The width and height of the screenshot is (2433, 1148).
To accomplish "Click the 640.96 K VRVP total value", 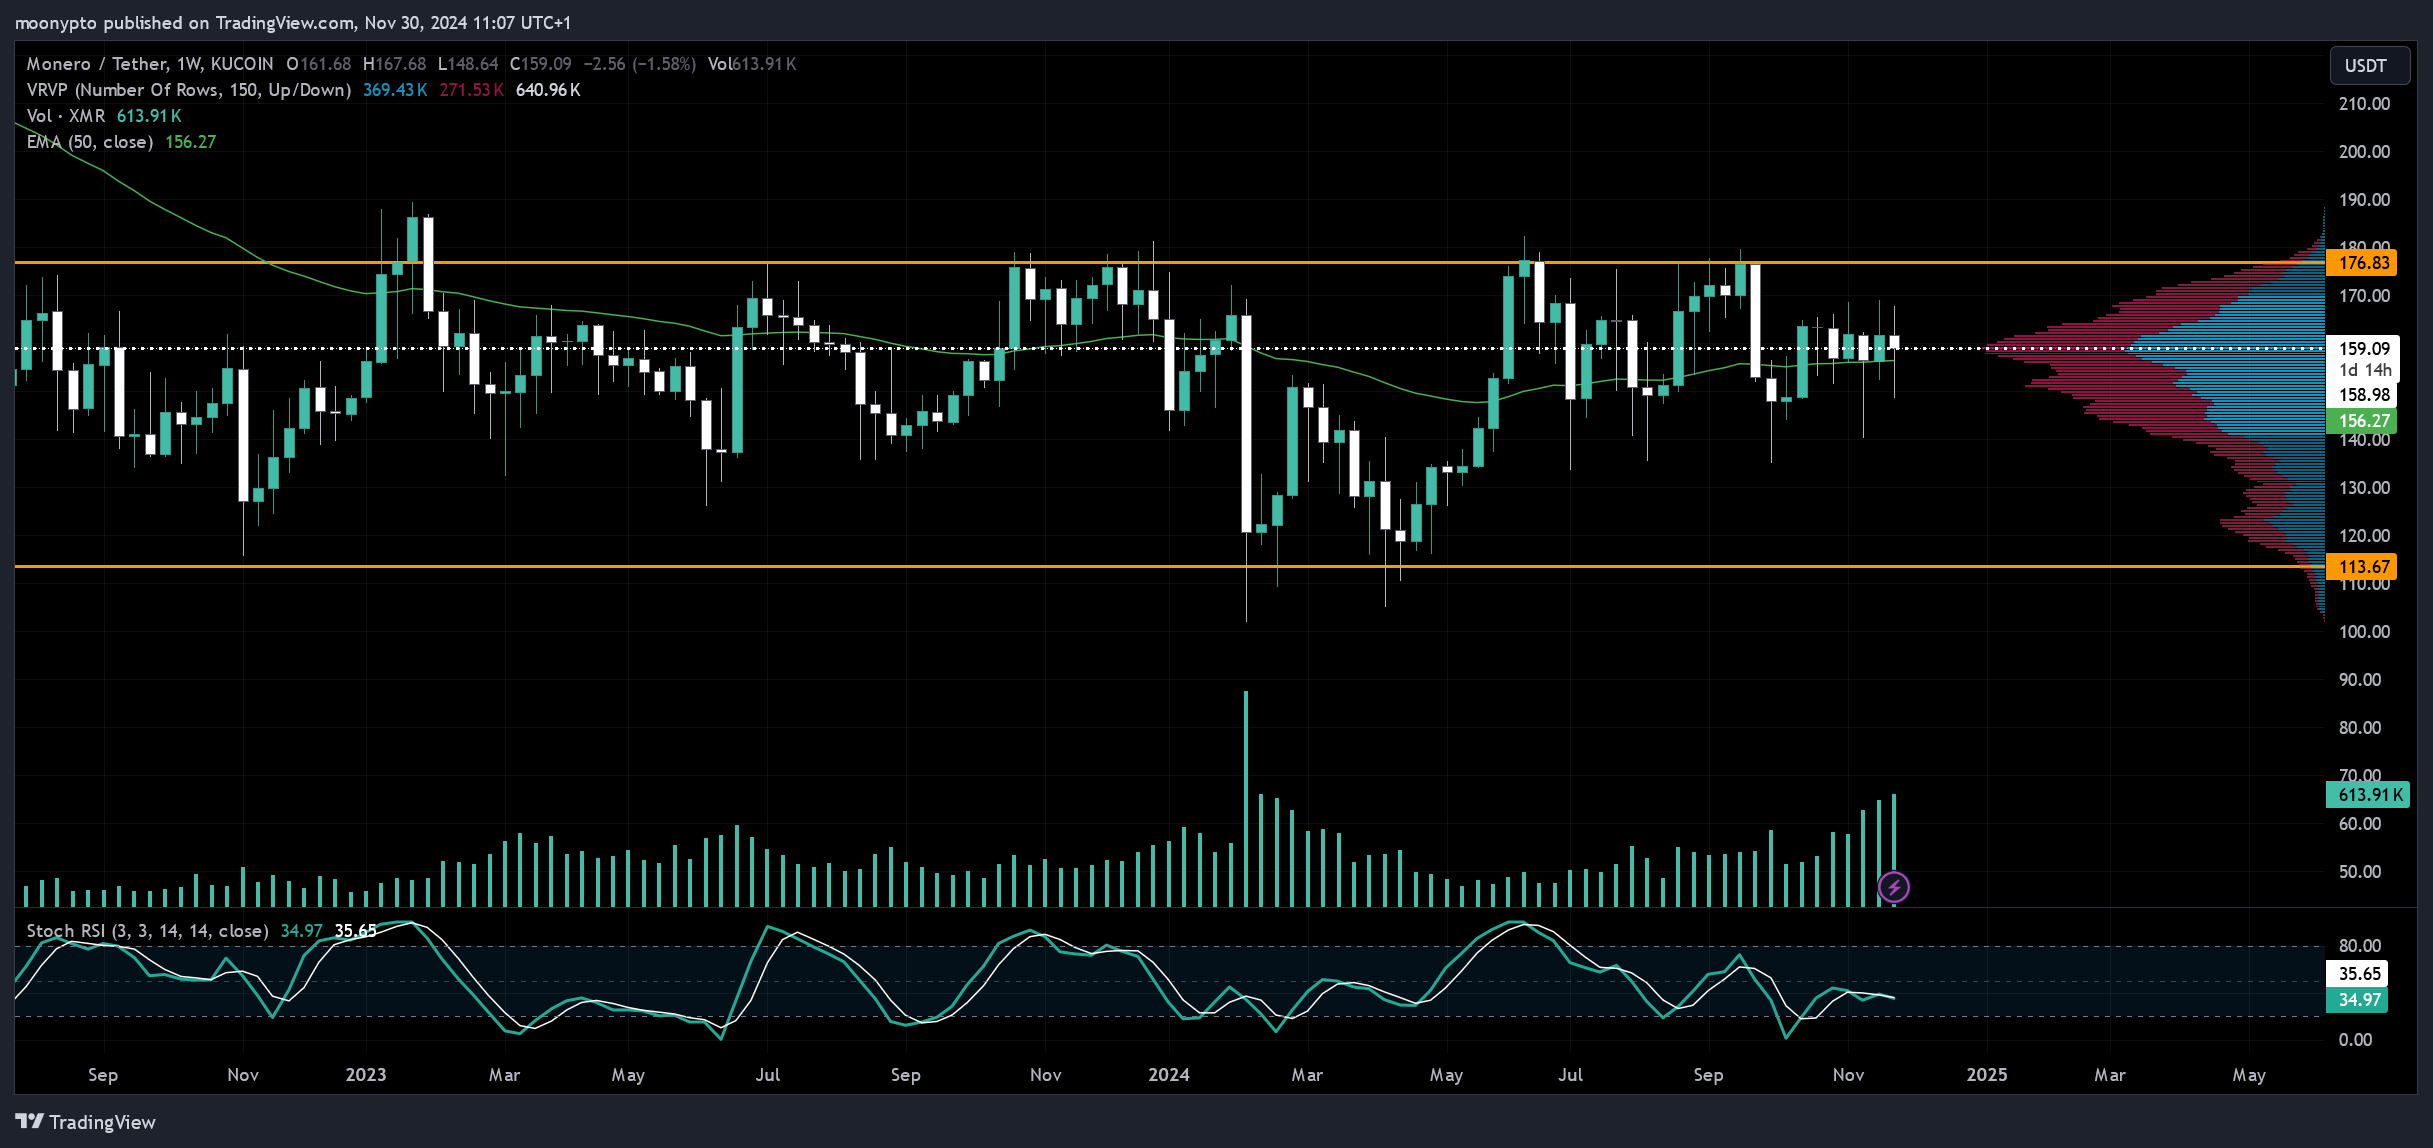I will point(548,90).
